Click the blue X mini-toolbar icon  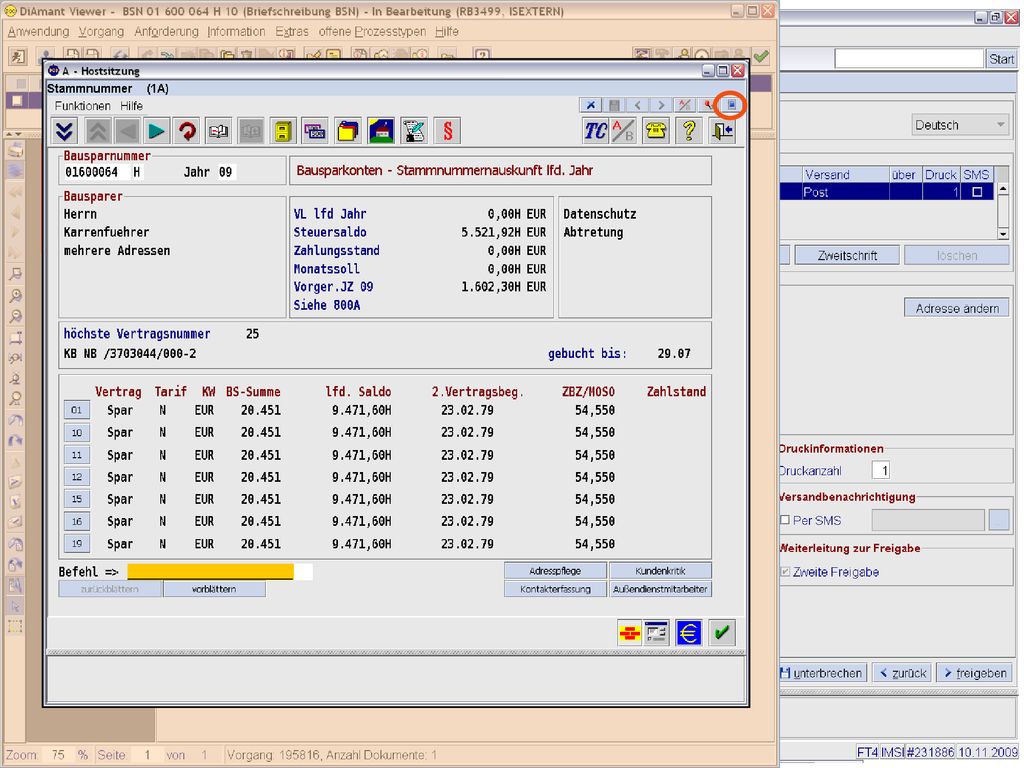pos(590,104)
